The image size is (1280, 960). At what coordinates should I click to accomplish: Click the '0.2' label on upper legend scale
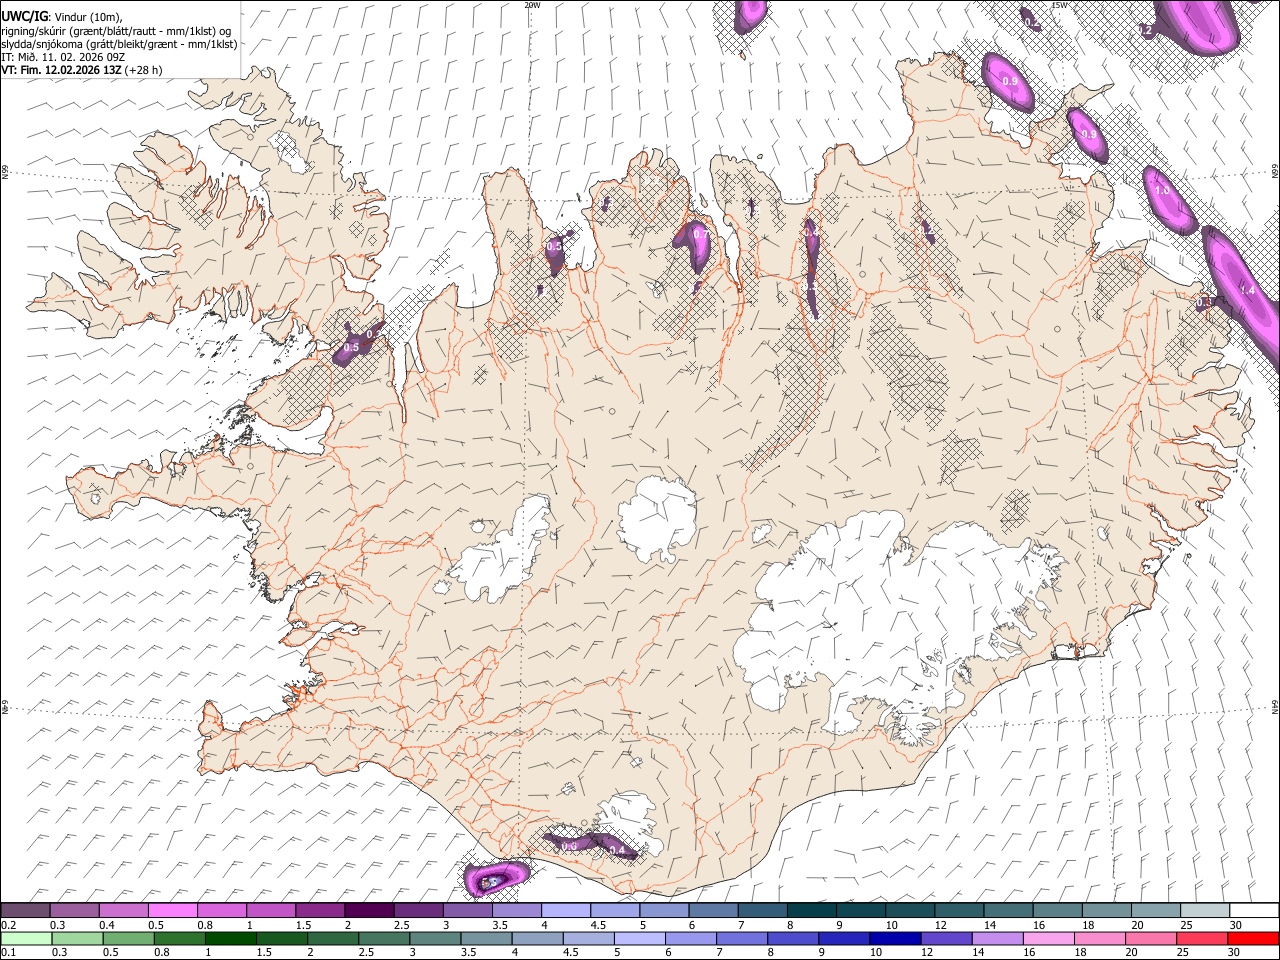click(8, 925)
